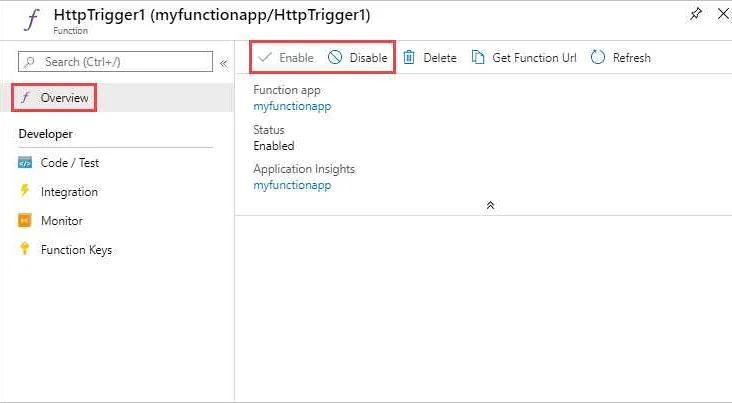Image resolution: width=732 pixels, height=403 pixels.
Task: Click the Function Keys key icon
Action: 25,248
